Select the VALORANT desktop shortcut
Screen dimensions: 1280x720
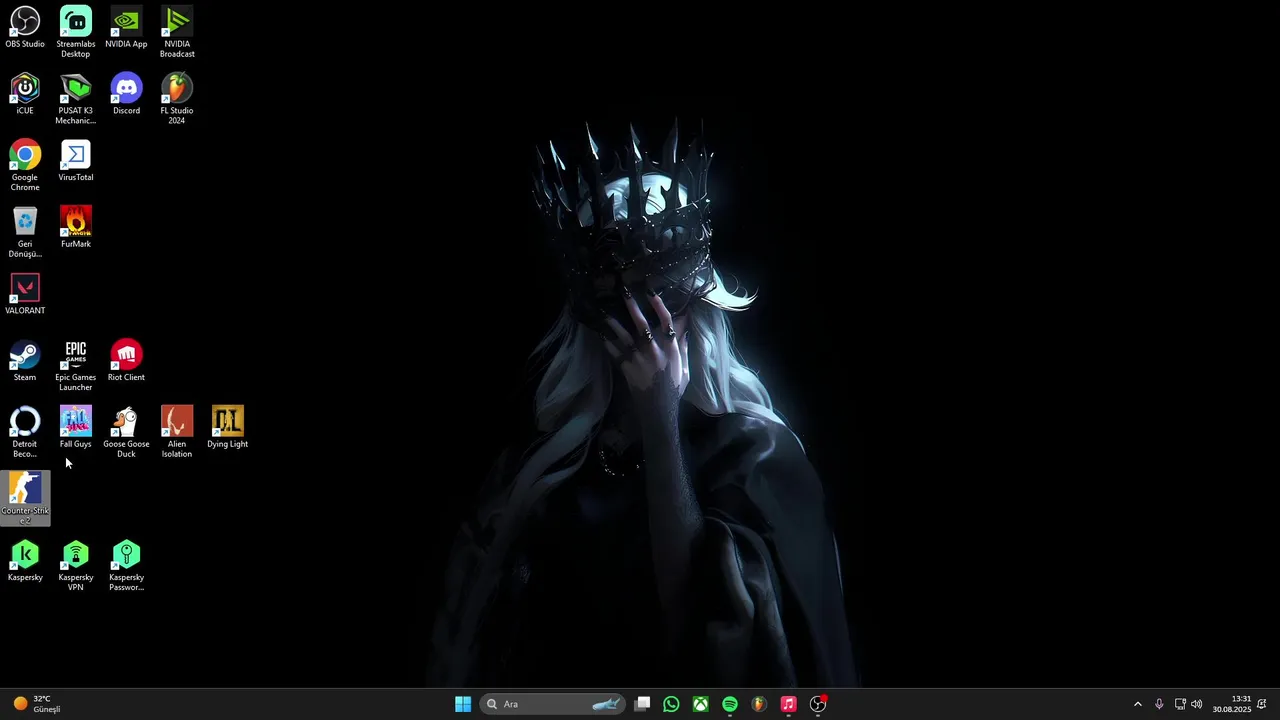[x=25, y=294]
